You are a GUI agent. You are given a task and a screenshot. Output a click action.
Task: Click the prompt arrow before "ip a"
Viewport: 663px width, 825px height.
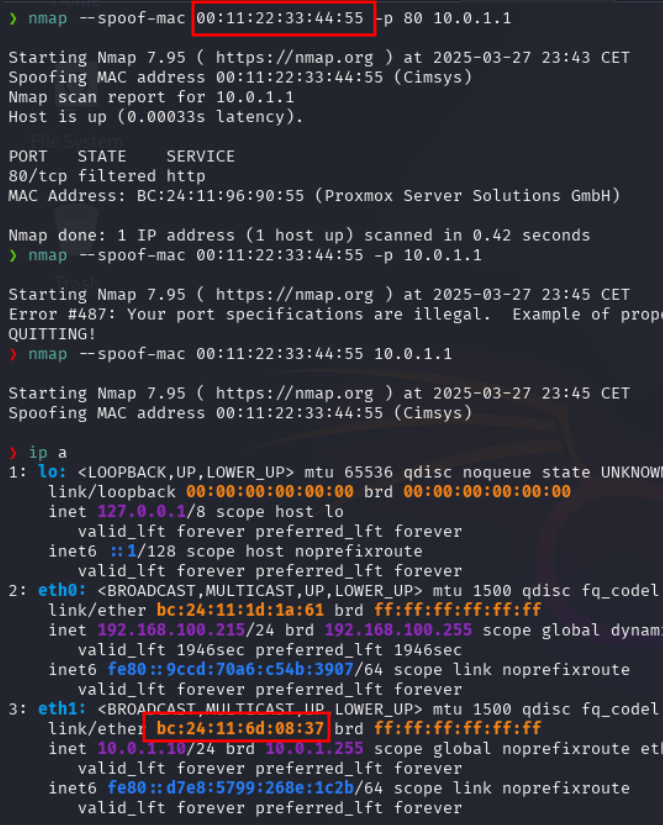pos(13,452)
